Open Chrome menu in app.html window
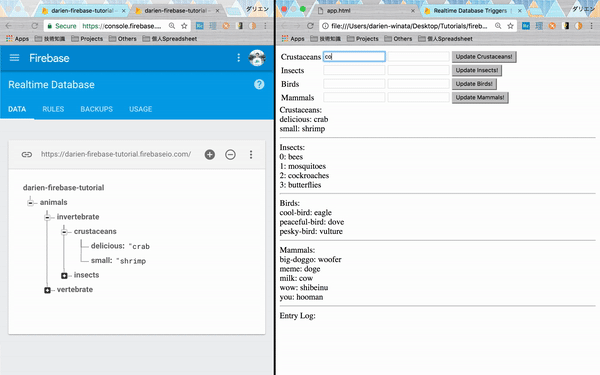The width and height of the screenshot is (600, 375). click(x=591, y=26)
